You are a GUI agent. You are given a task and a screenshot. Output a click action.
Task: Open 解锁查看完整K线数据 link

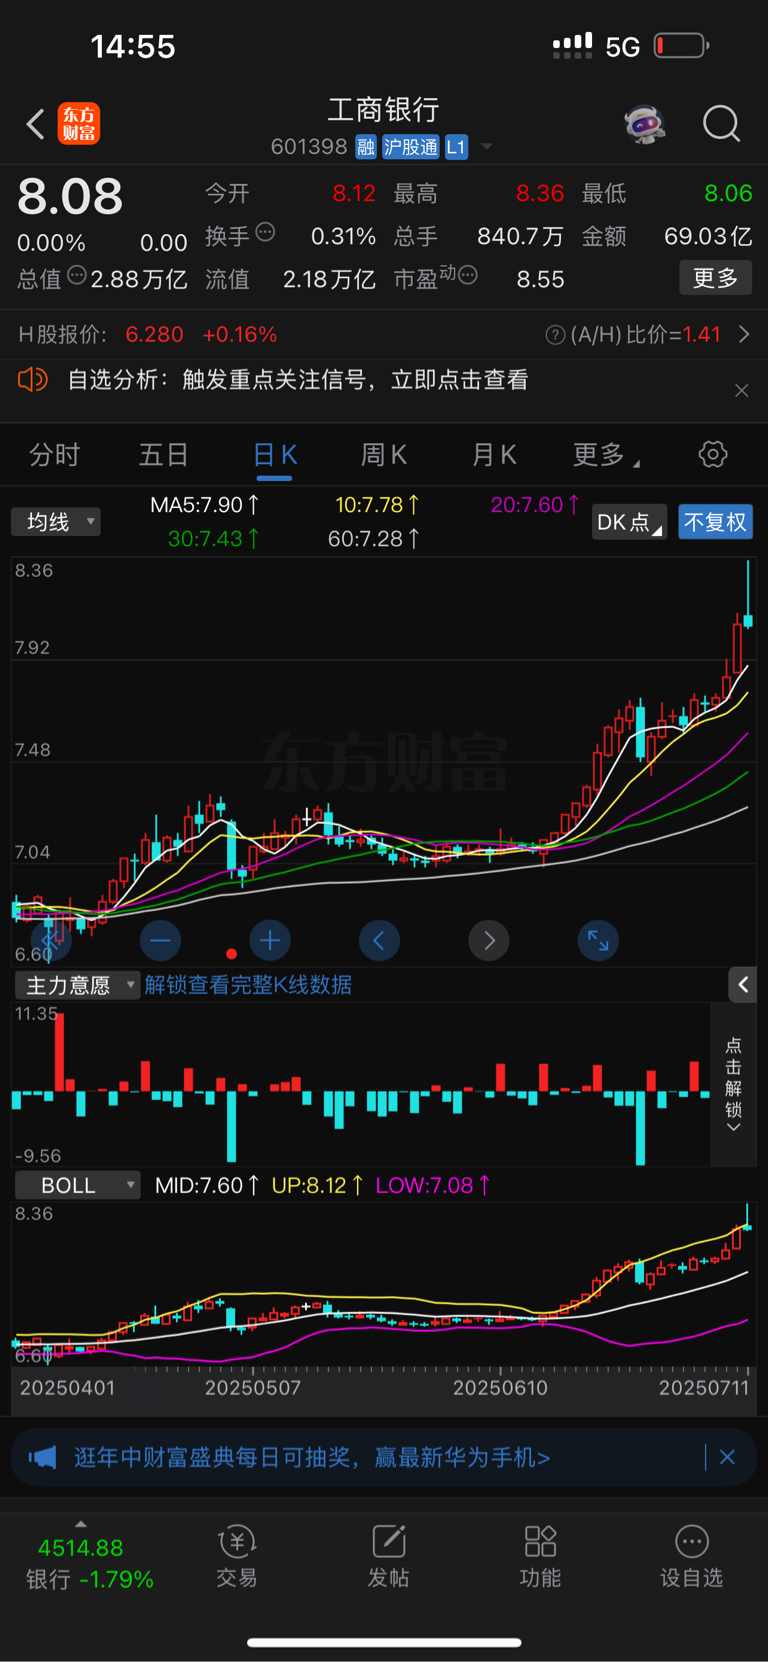pyautogui.click(x=248, y=985)
